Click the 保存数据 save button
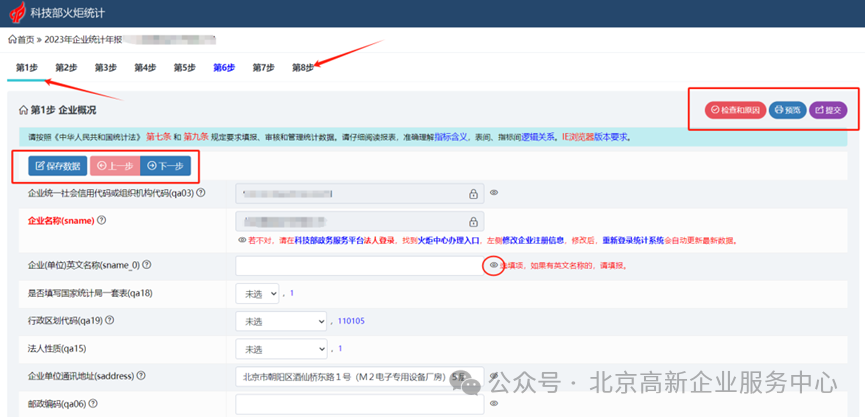The height and width of the screenshot is (417, 865). (58, 165)
